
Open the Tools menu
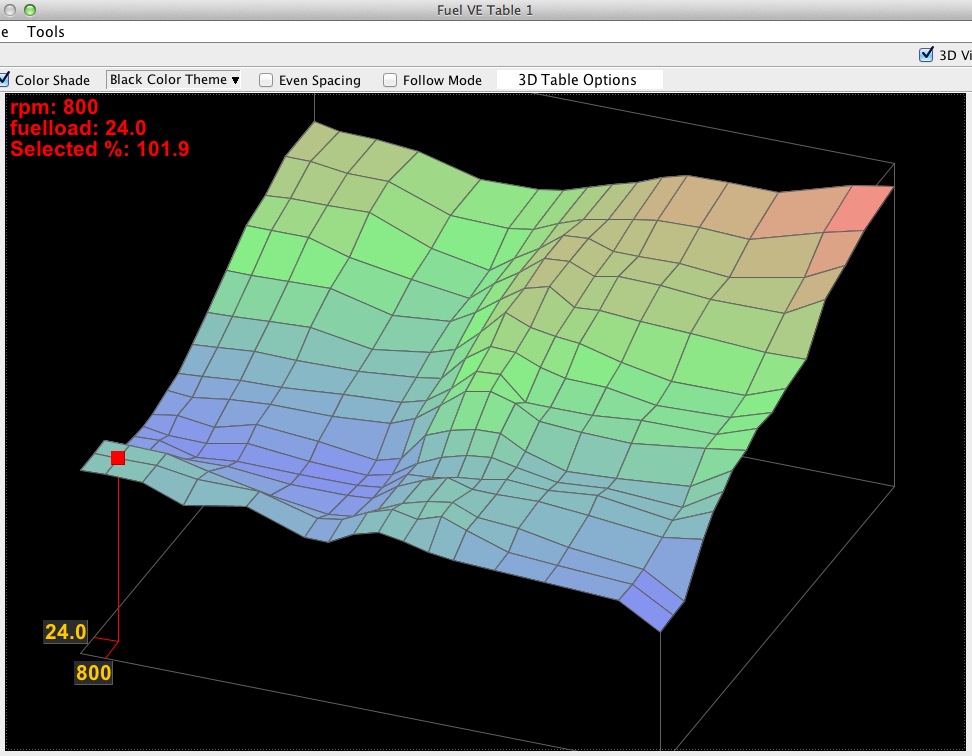[x=46, y=31]
